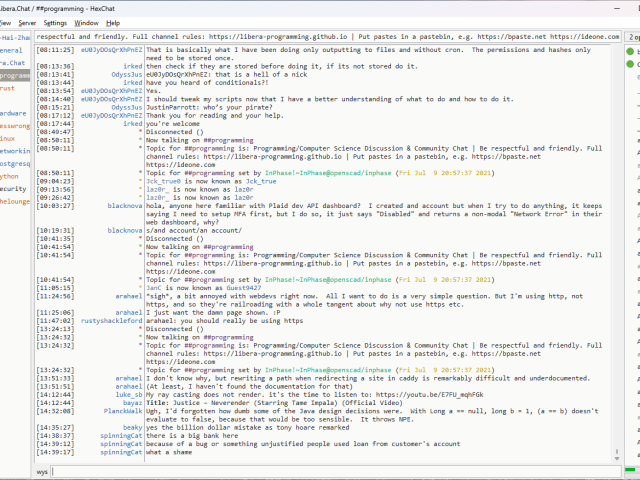640x480 pixels.
Task: Open the Server menu
Action: pyautogui.click(x=27, y=22)
